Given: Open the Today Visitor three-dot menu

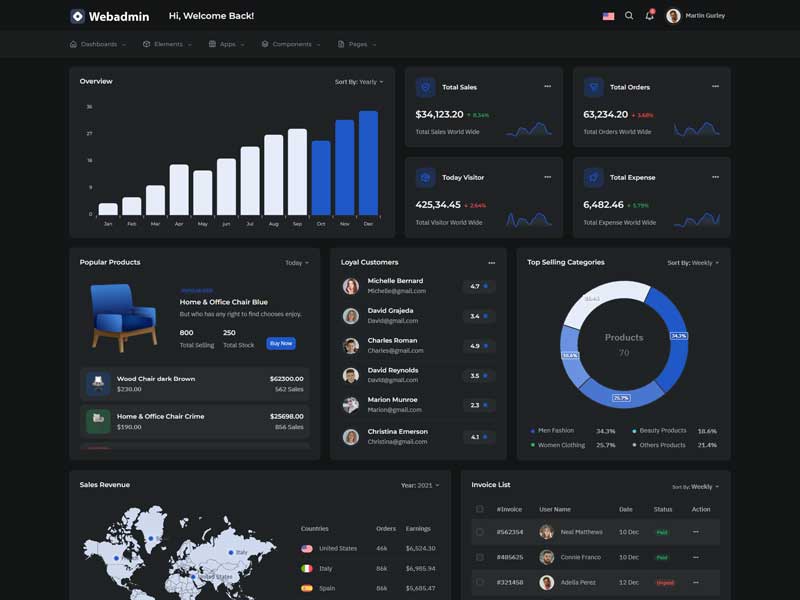Looking at the screenshot, I should [547, 177].
